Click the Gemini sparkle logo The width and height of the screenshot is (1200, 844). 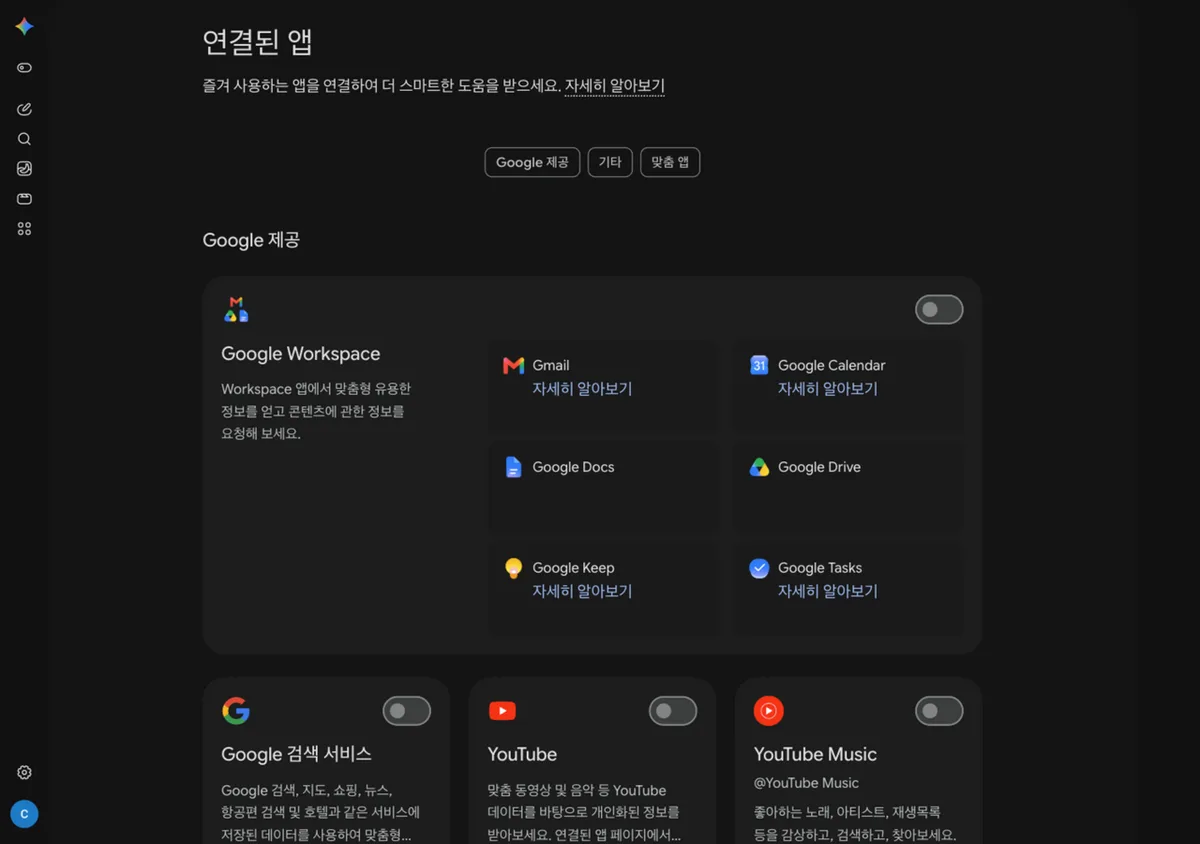25,27
